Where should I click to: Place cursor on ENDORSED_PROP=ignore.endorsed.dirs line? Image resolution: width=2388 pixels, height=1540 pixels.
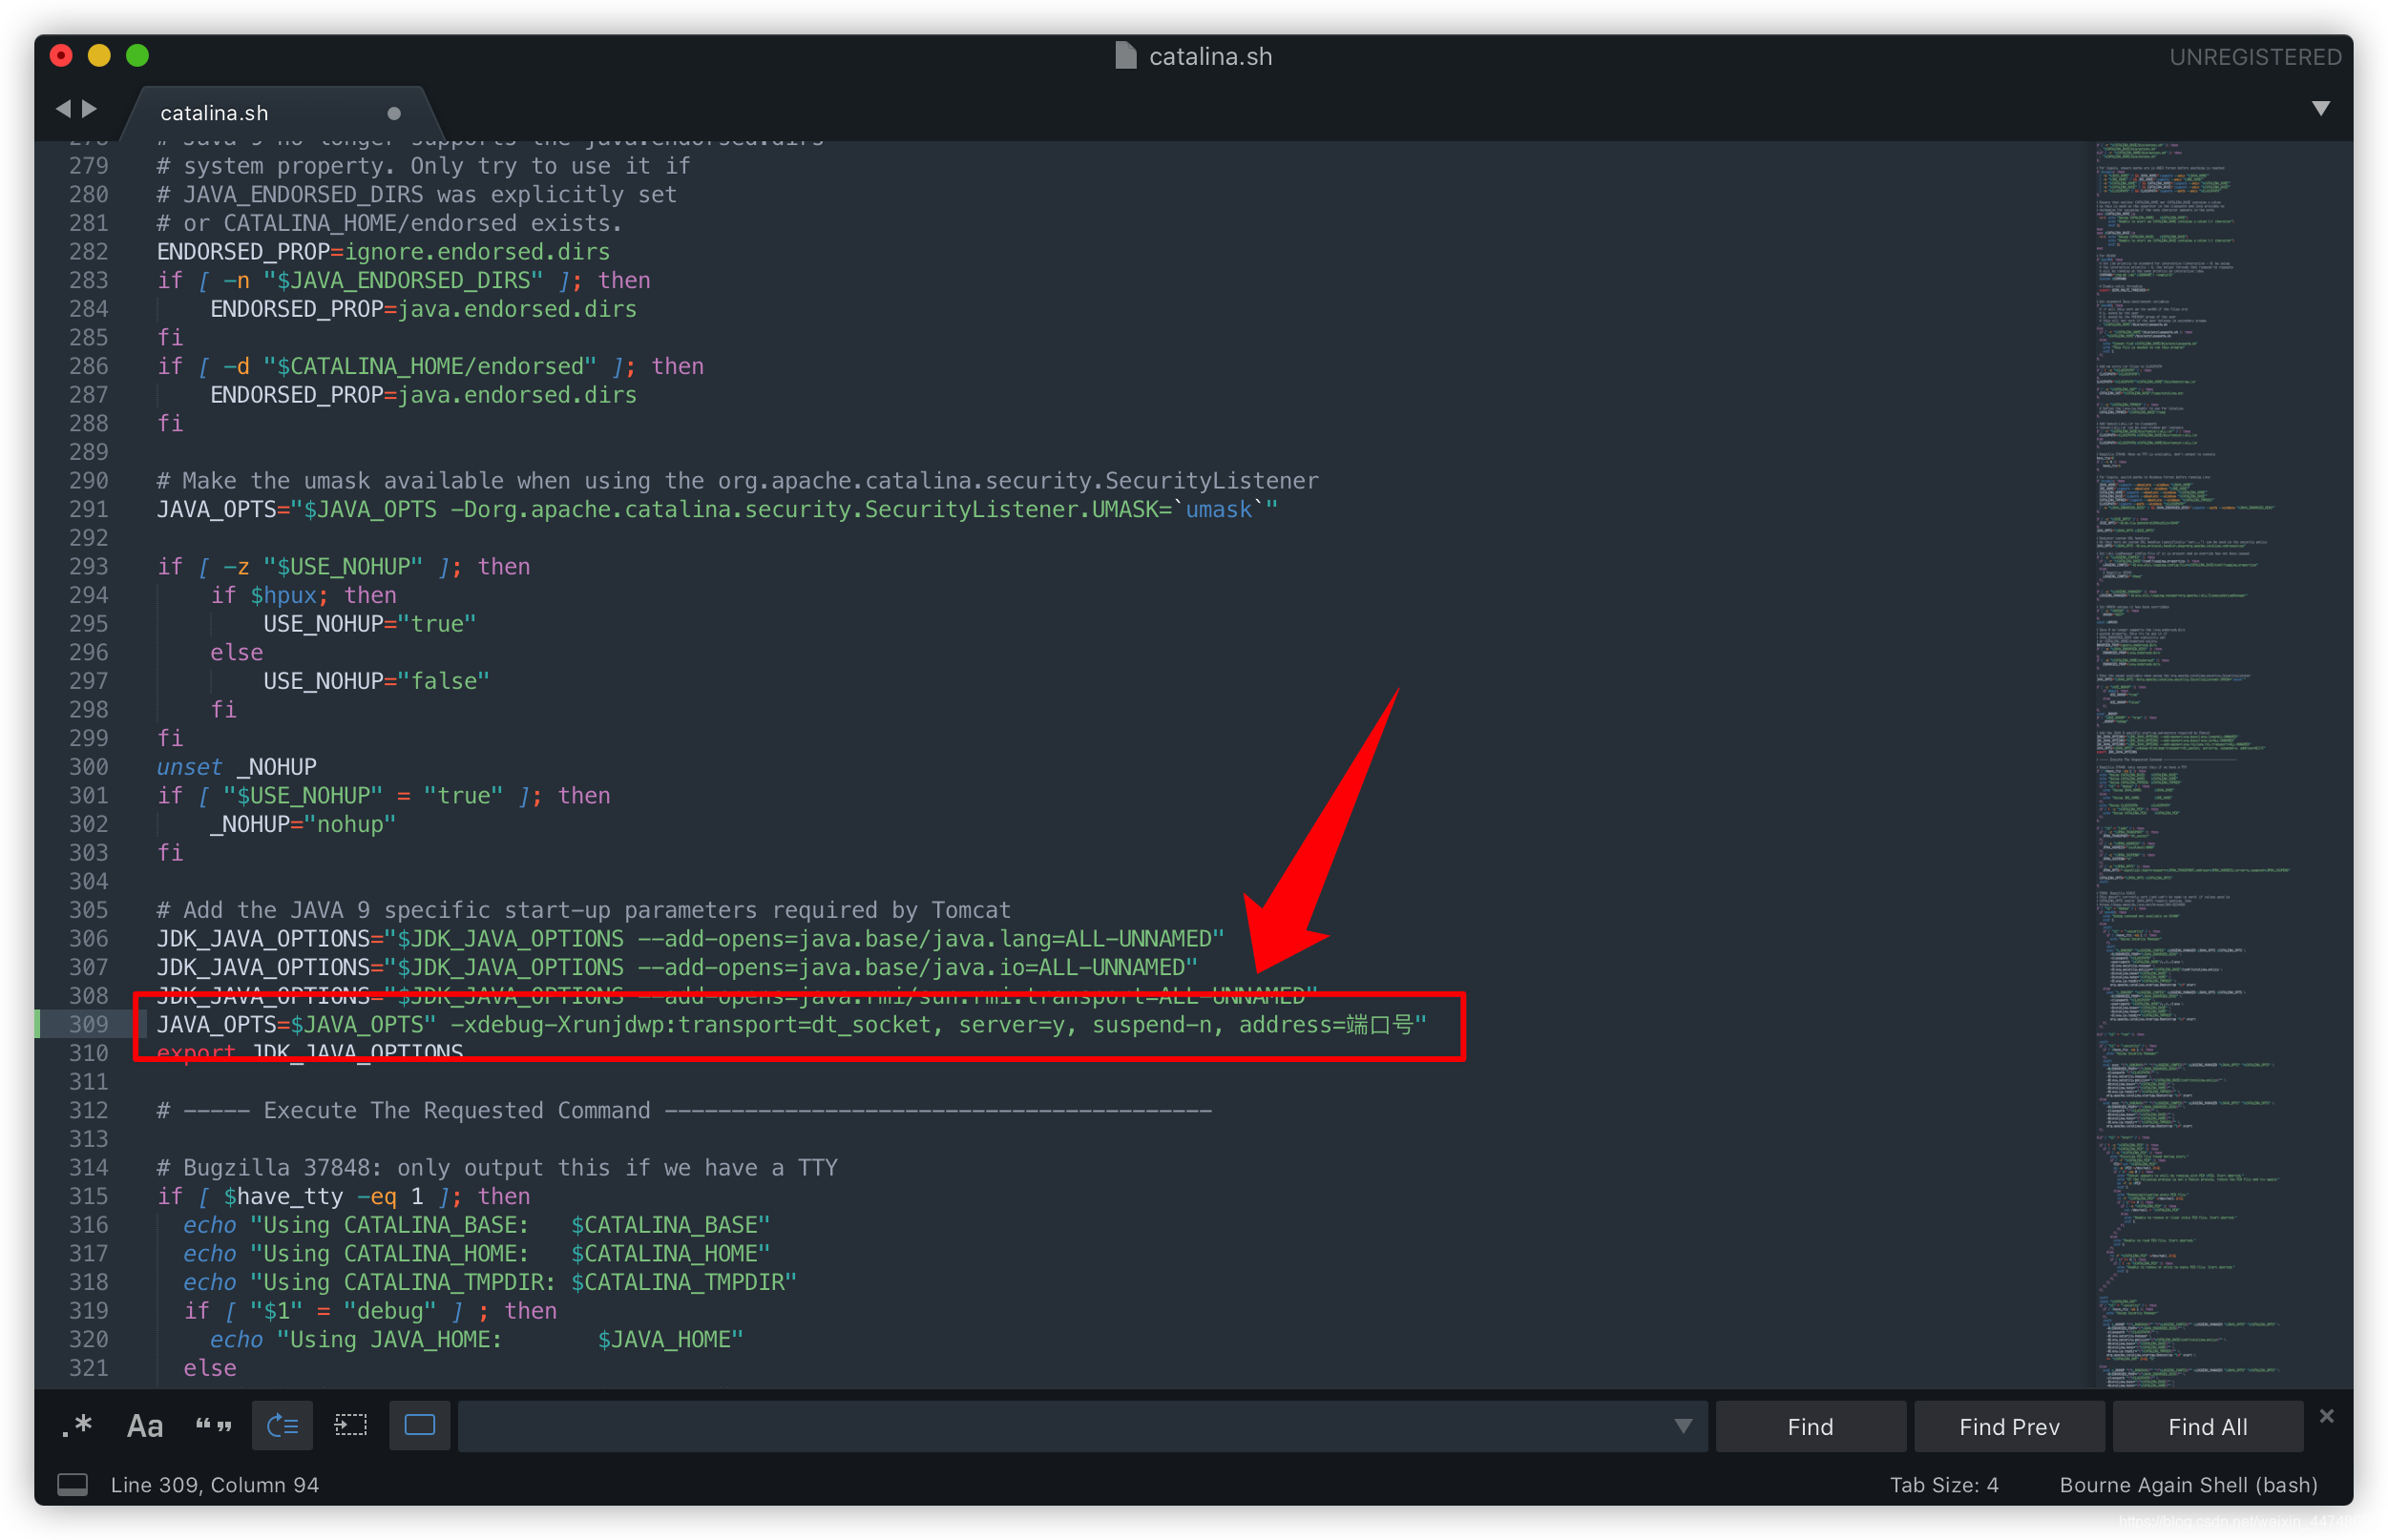[x=383, y=252]
